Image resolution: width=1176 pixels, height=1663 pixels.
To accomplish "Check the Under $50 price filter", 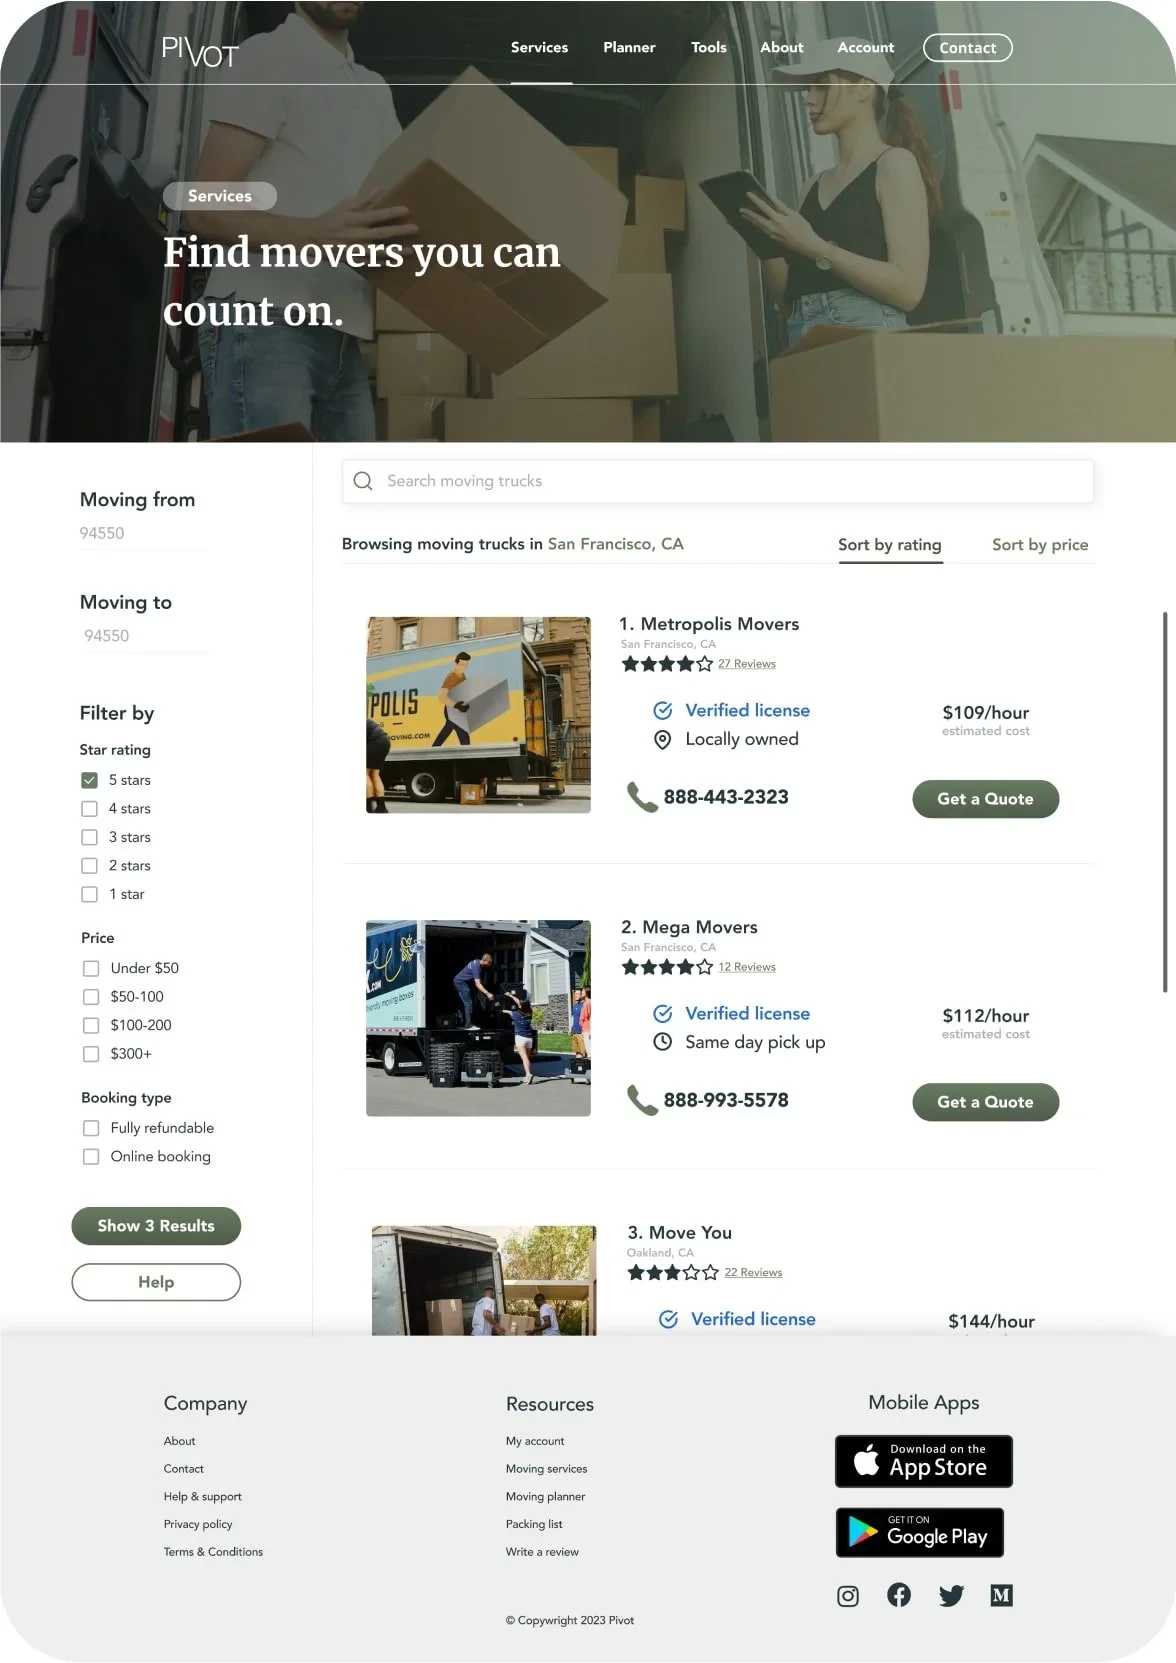I will click(x=91, y=968).
